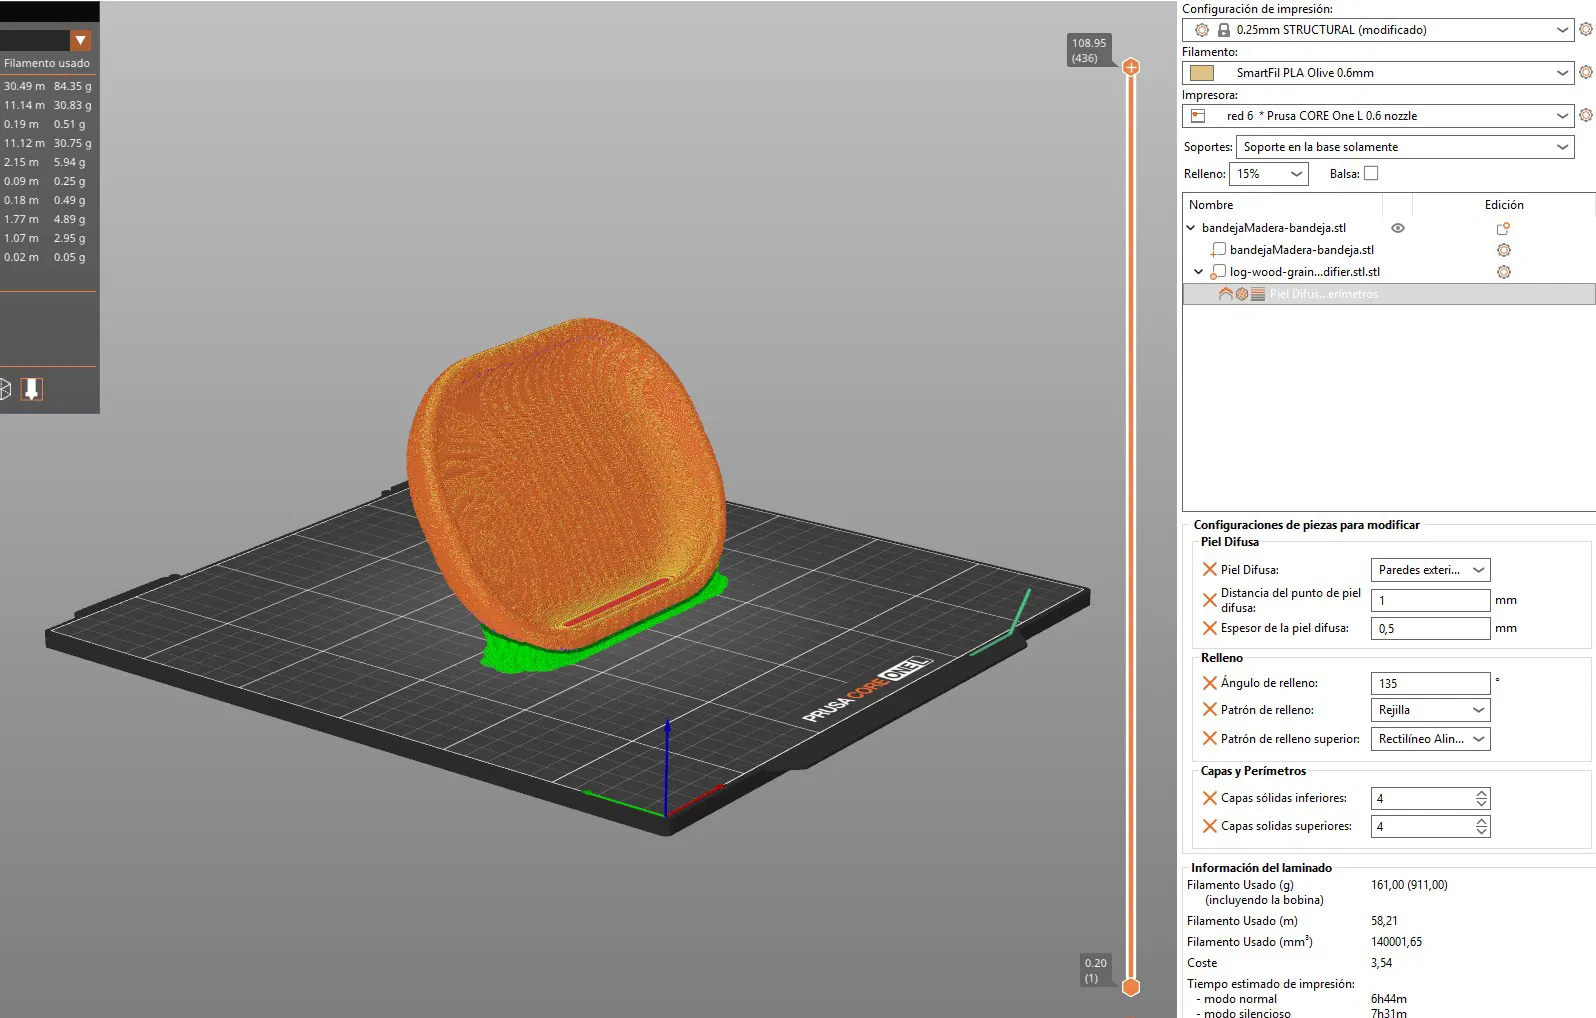Viewport: 1596px width, 1018px height.
Task: Open the Soportes dropdown
Action: click(1405, 147)
